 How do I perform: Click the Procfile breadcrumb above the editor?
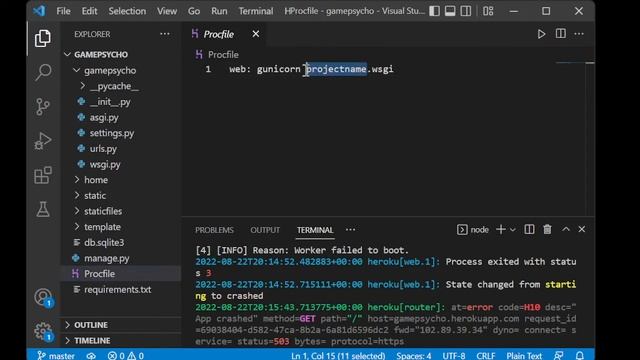click(218, 54)
